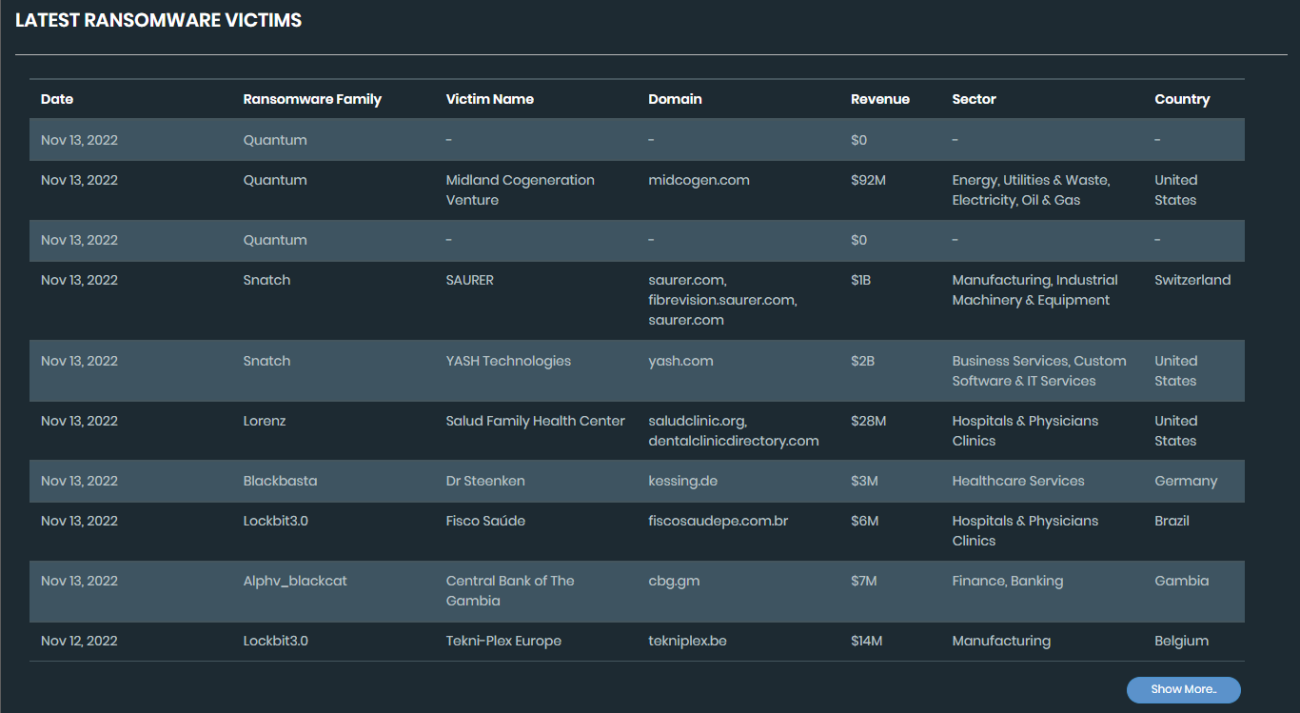Sort by the Date column header
The height and width of the screenshot is (713, 1300).
pyautogui.click(x=57, y=99)
